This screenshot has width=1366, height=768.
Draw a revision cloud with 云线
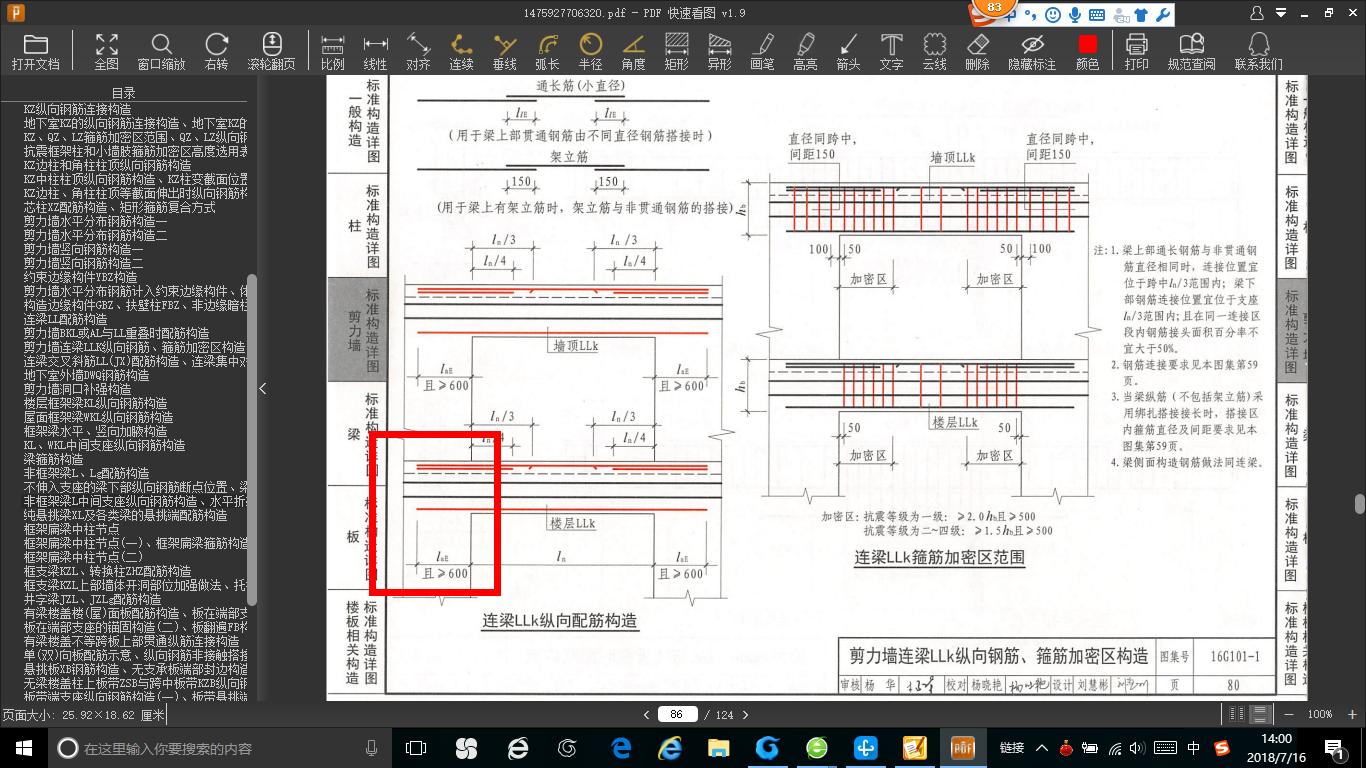coord(934,51)
